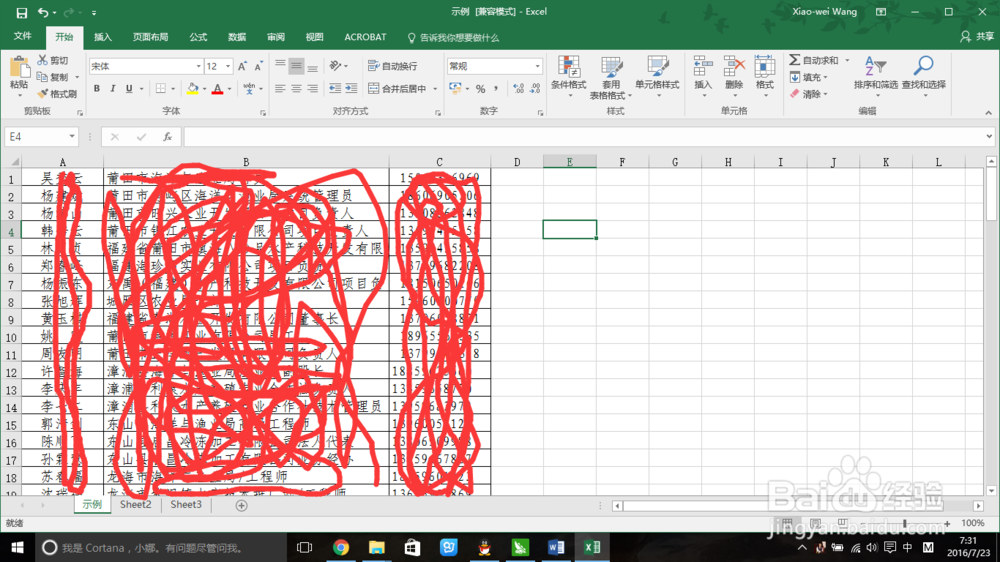Expand the borders dropdown arrow
Screen dimensions: 1000x562
(172, 89)
